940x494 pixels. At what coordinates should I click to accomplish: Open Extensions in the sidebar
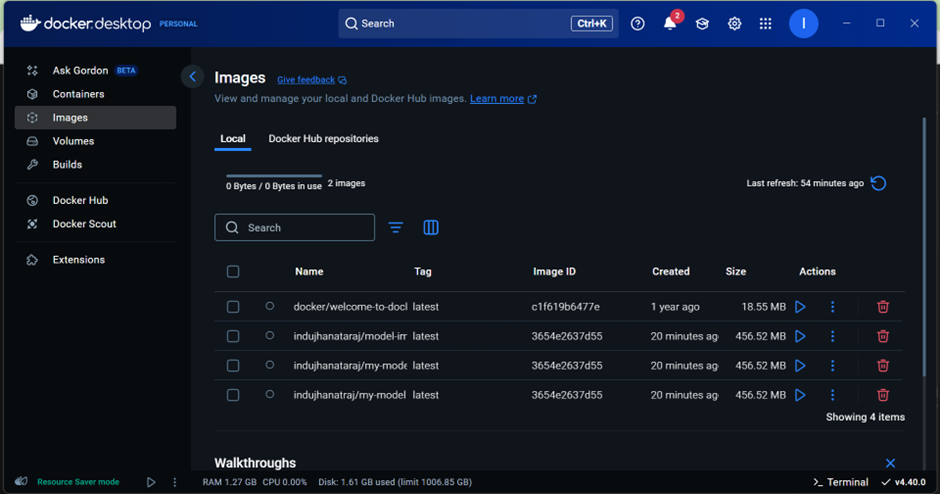pyautogui.click(x=95, y=260)
